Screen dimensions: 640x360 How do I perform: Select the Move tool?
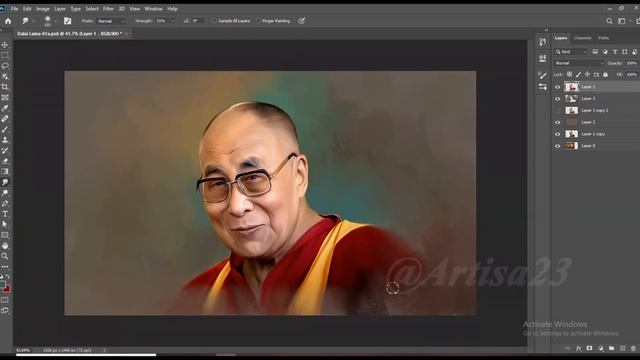pyautogui.click(x=5, y=44)
